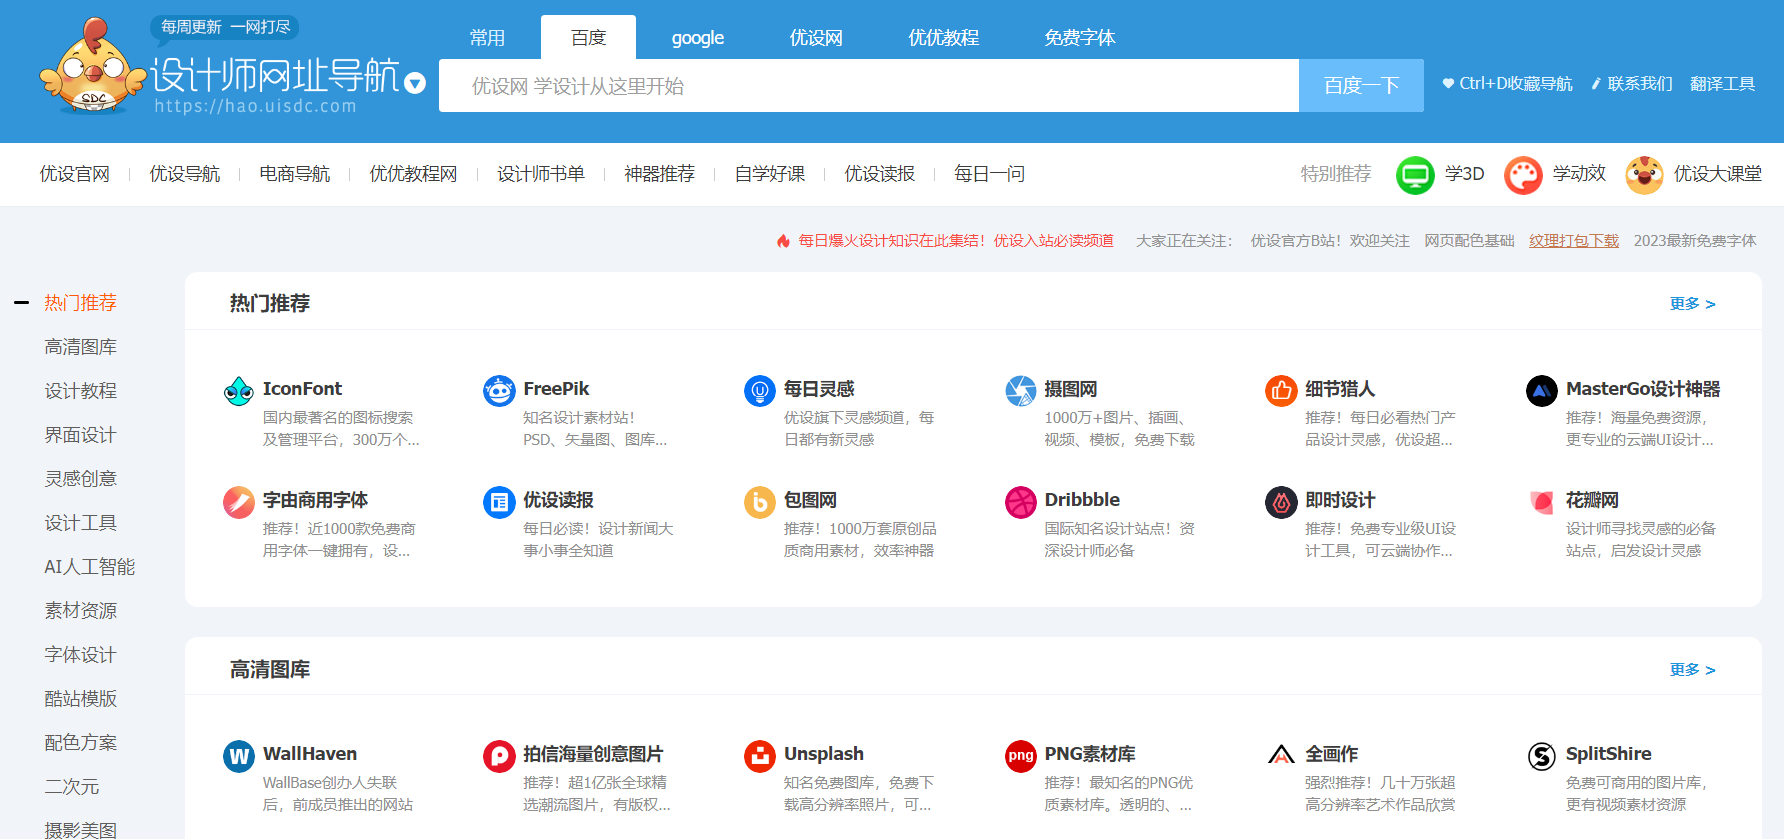Select 灵感创意 in the left sidebar
The image size is (1784, 839).
[x=80, y=479]
